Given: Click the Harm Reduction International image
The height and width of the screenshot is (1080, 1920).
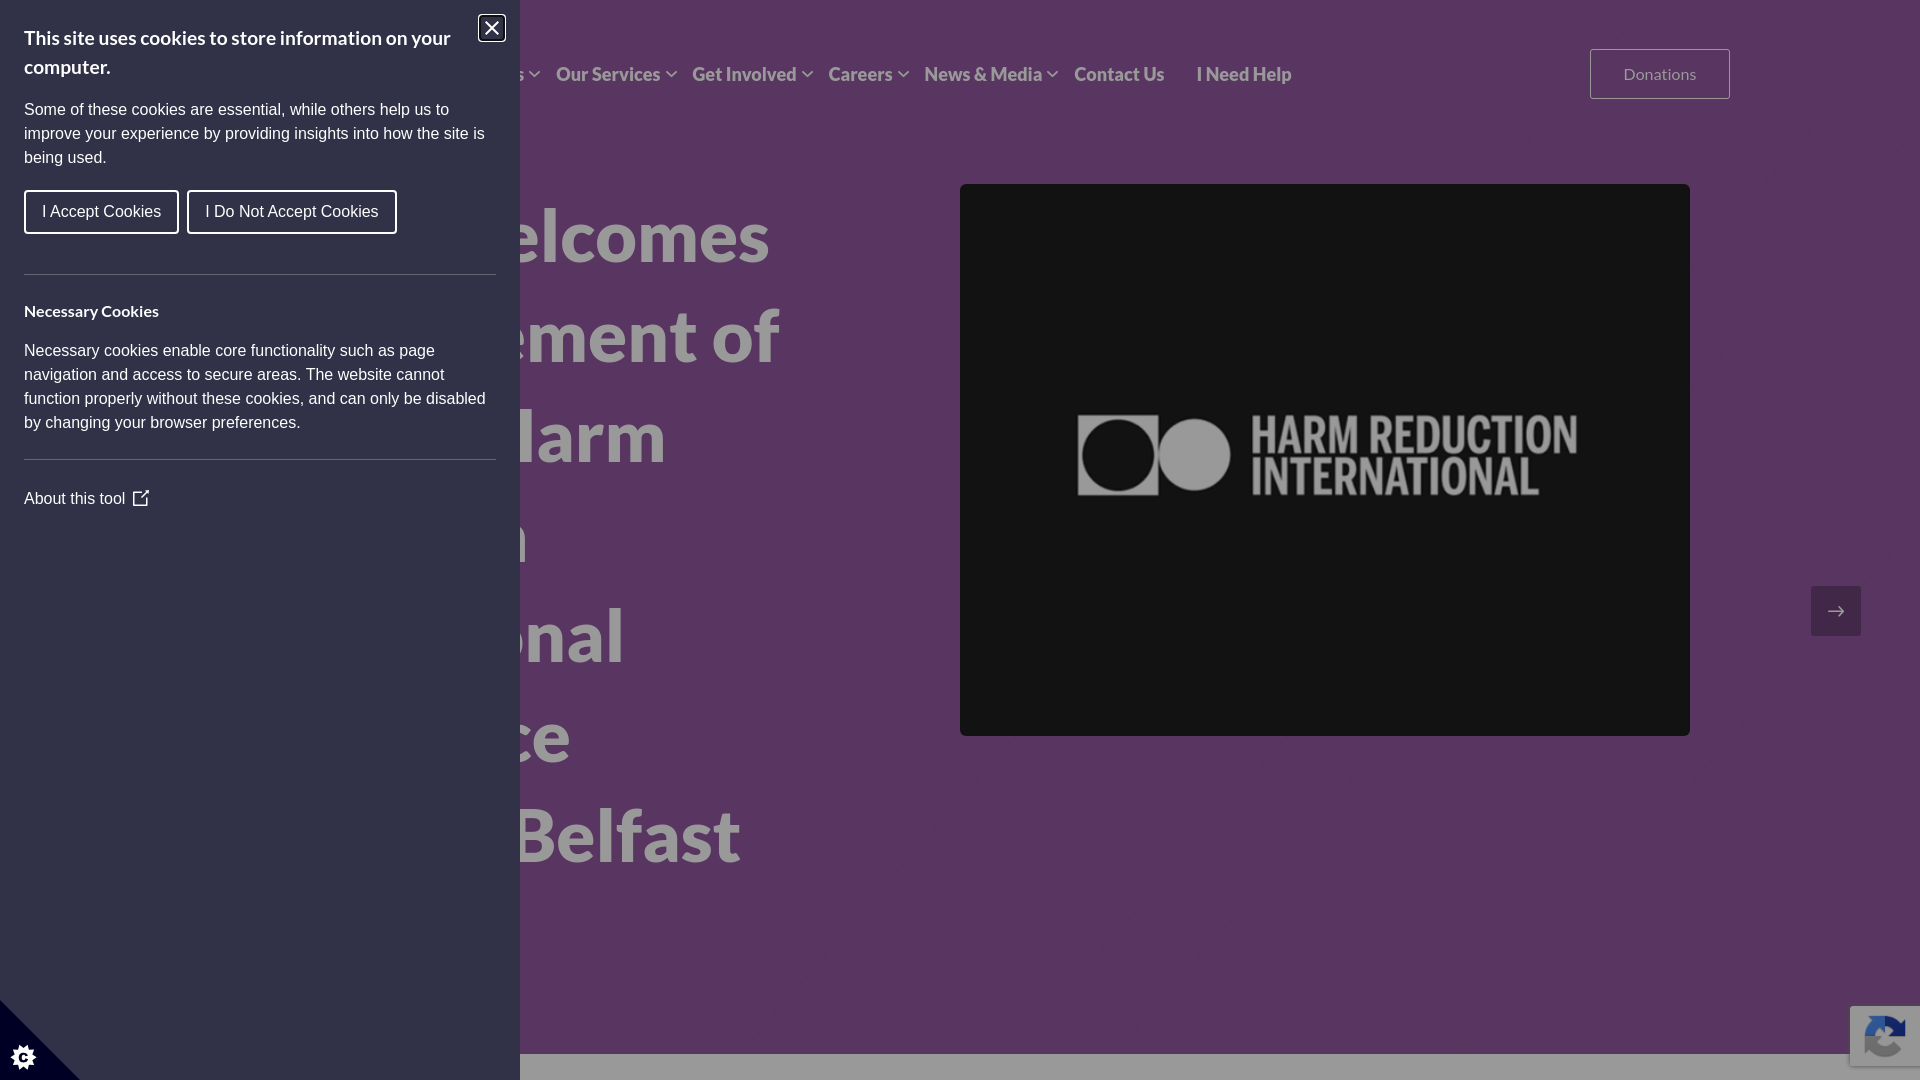Looking at the screenshot, I should click(1325, 460).
